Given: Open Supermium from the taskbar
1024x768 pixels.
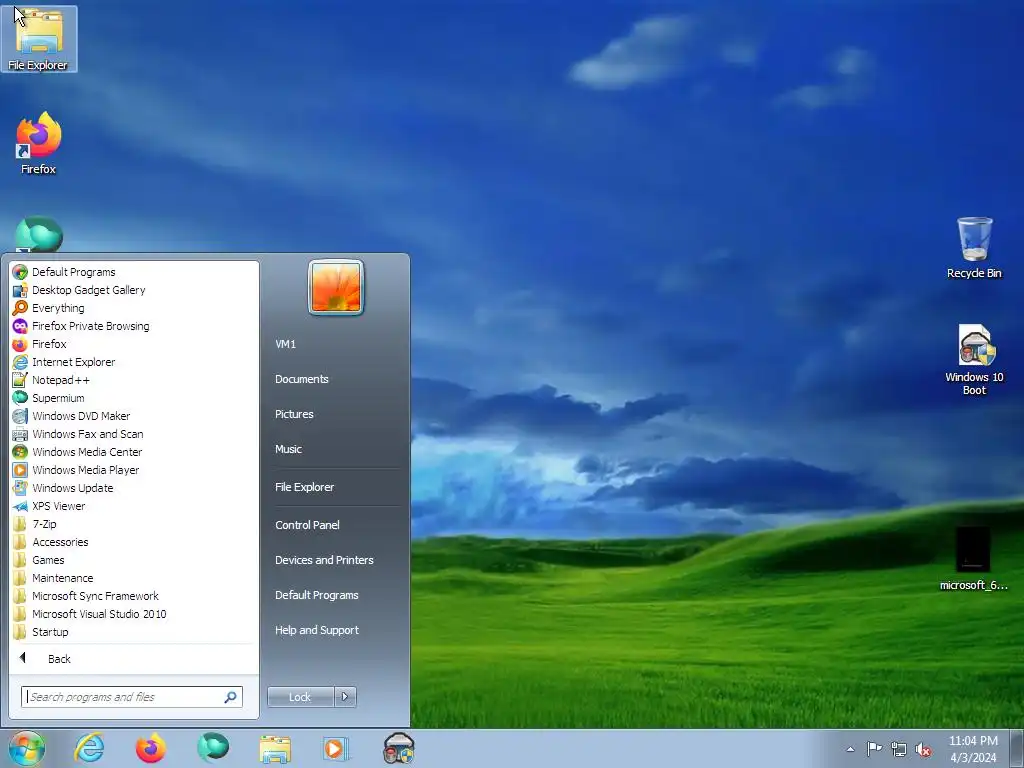Looking at the screenshot, I should [213, 748].
